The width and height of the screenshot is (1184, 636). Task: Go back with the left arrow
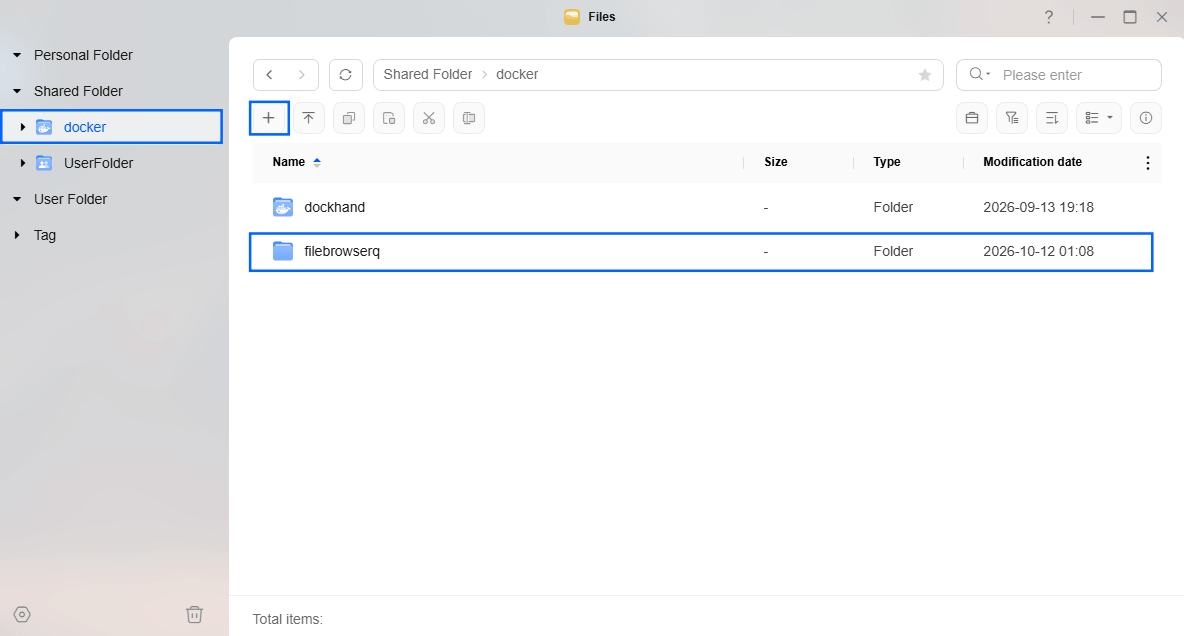(x=270, y=75)
